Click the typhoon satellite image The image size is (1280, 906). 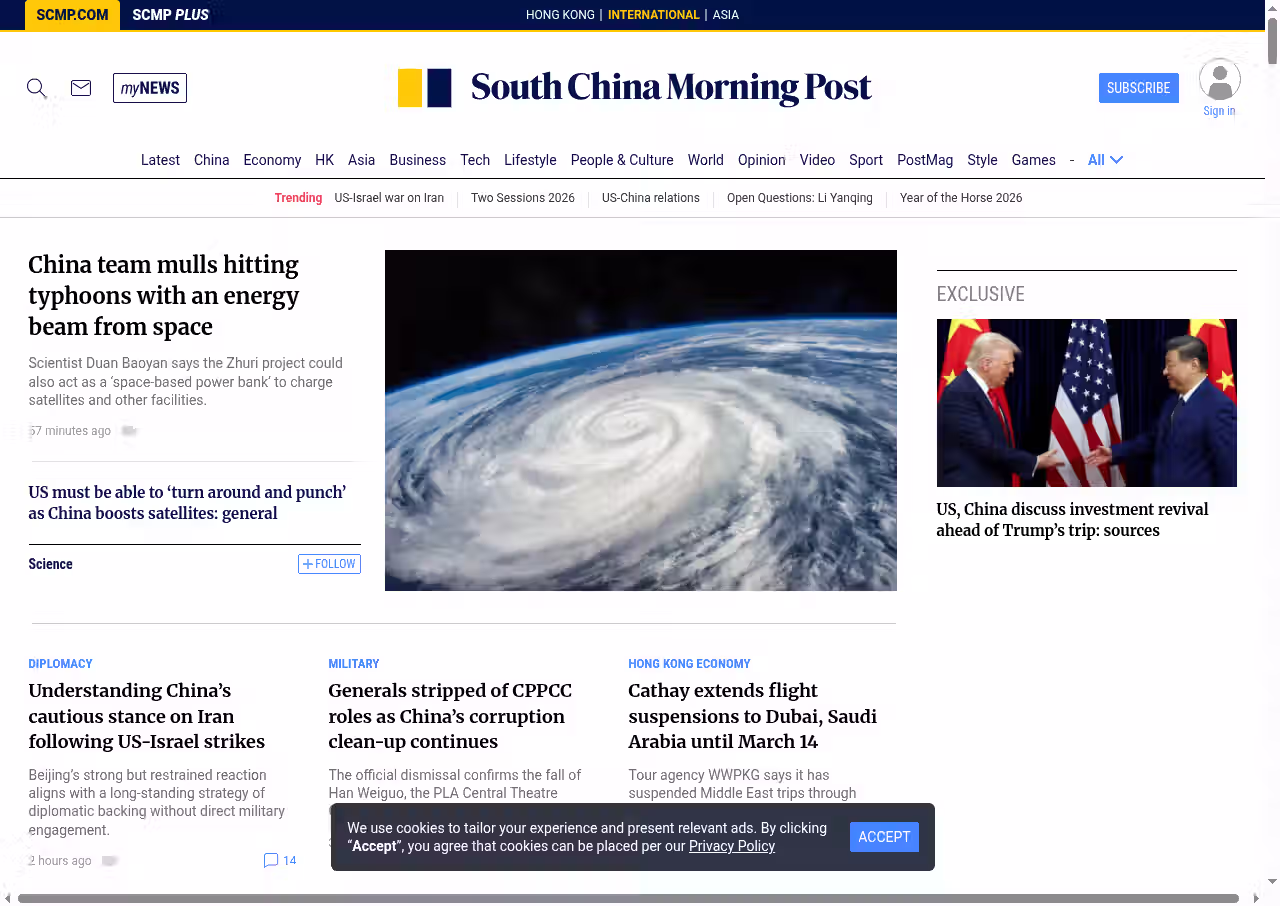pos(640,420)
